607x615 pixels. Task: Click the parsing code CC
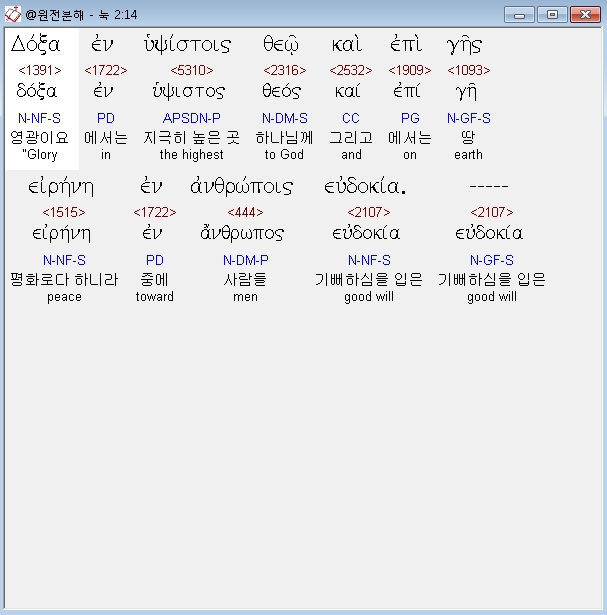351,118
